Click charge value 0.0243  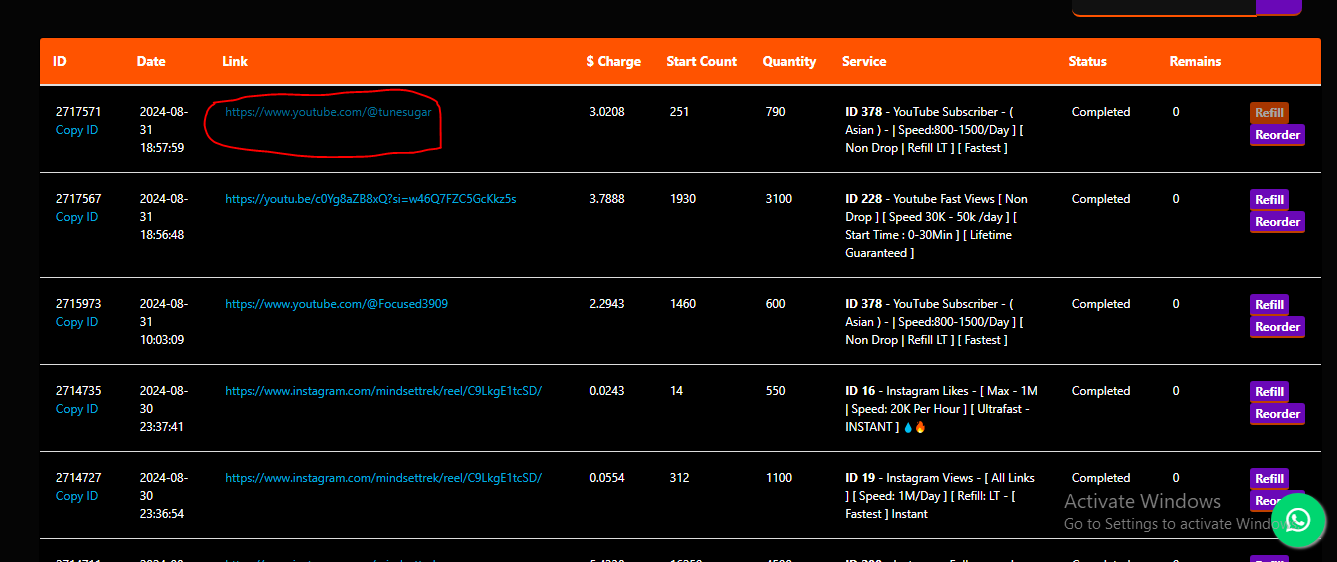607,391
